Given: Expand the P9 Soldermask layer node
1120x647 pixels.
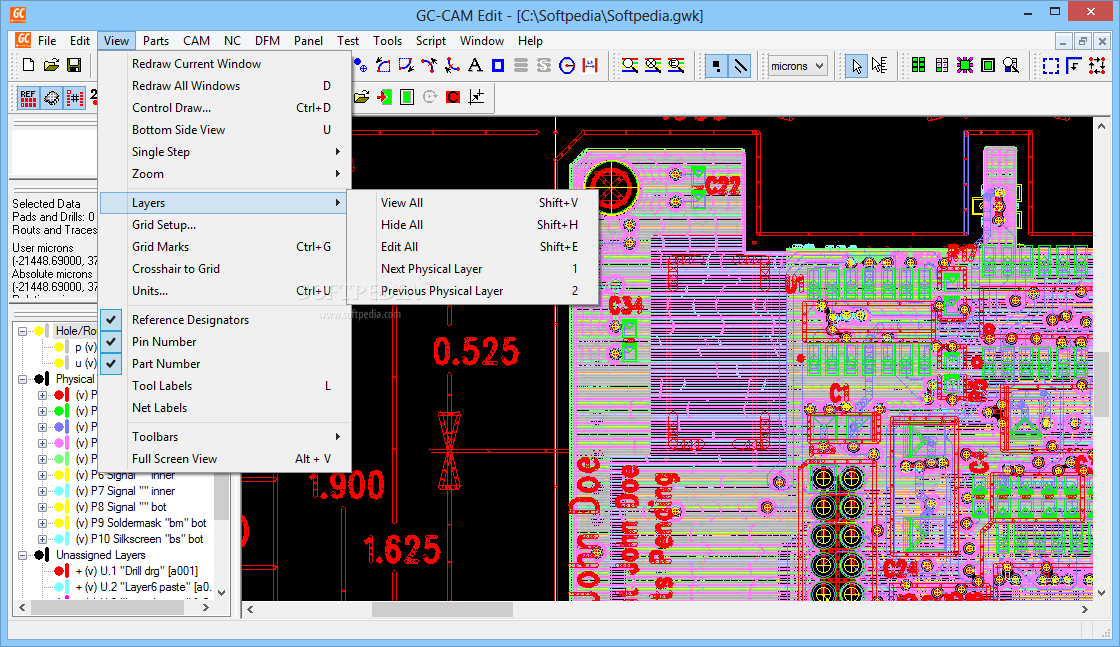Looking at the screenshot, I should (42, 523).
